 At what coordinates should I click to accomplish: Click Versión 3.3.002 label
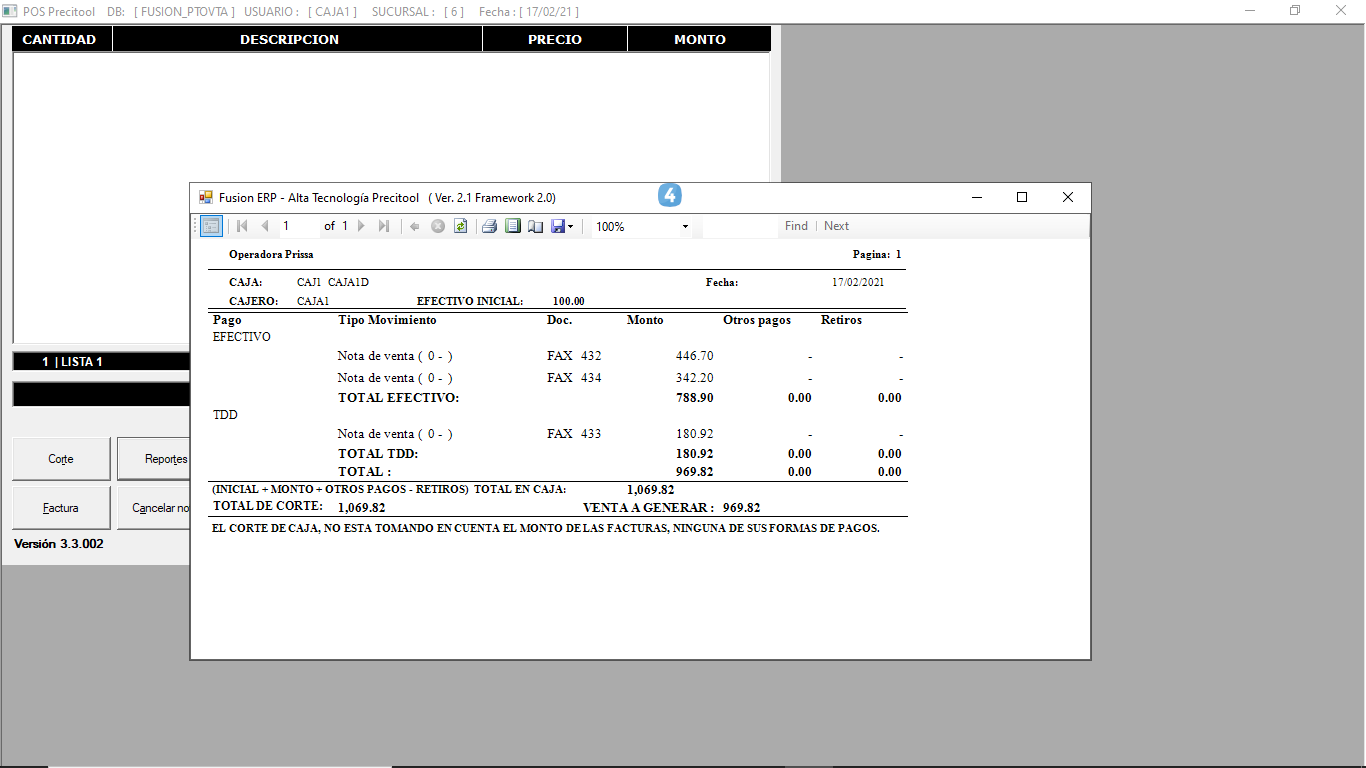coord(58,544)
